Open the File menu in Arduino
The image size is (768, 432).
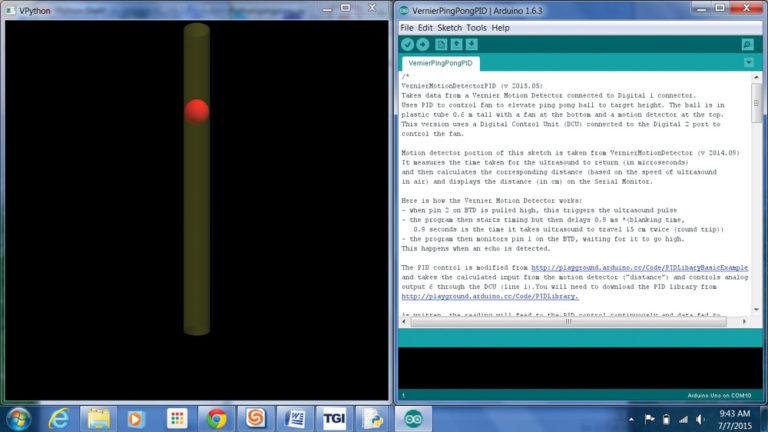(407, 28)
